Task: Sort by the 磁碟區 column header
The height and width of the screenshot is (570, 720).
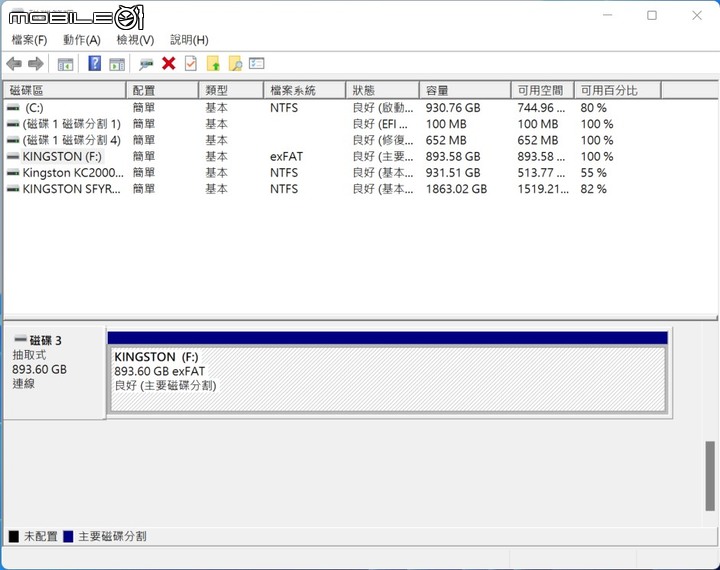Action: [x=65, y=90]
